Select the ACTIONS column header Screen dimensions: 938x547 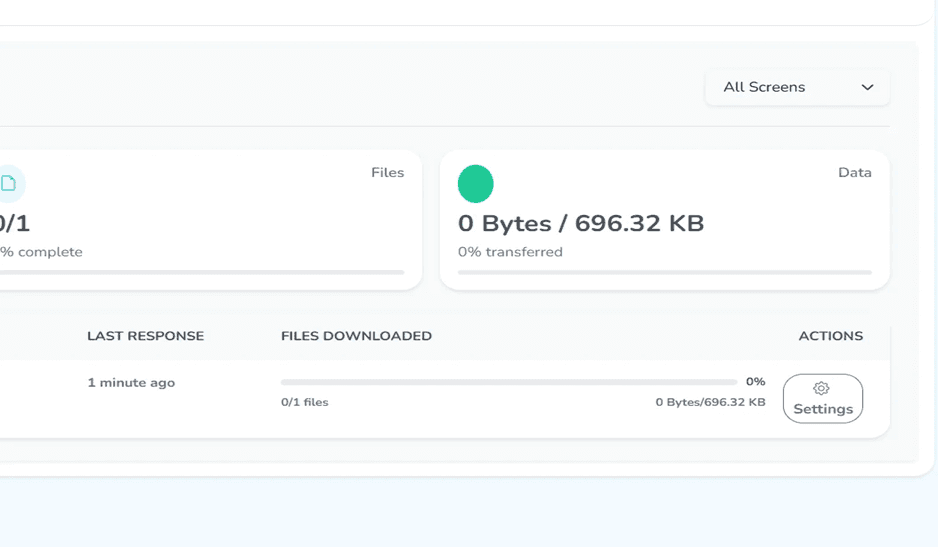point(831,336)
